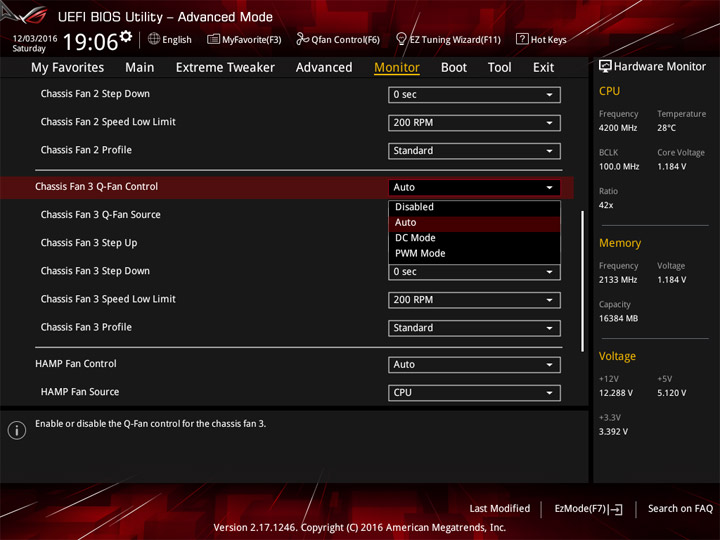Select the HAMP Fan Control label

pos(76,364)
